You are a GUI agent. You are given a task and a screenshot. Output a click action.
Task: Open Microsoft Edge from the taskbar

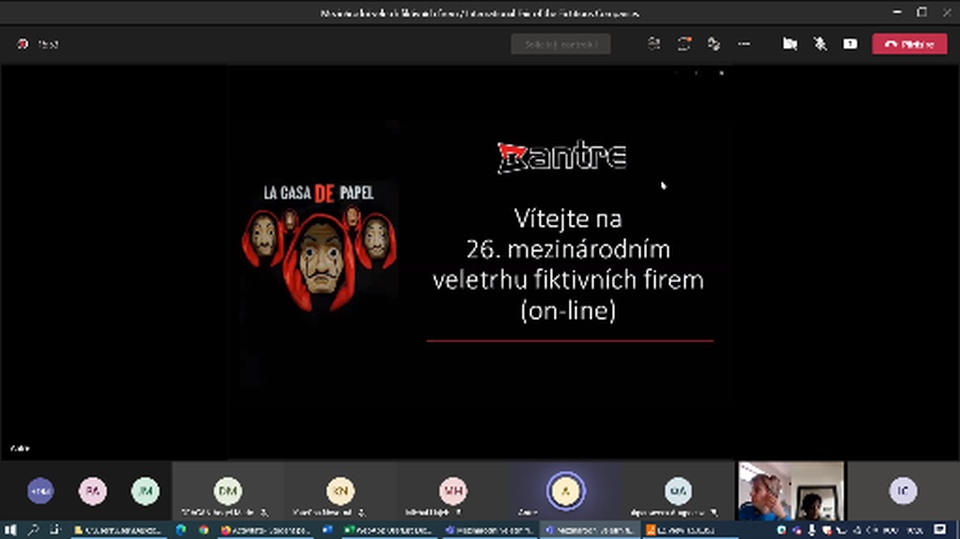[181, 530]
